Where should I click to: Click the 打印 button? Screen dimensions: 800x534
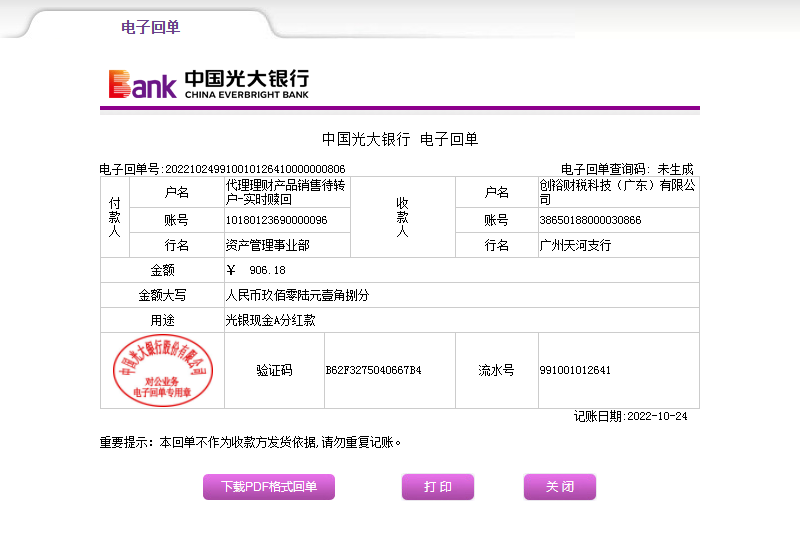click(438, 487)
